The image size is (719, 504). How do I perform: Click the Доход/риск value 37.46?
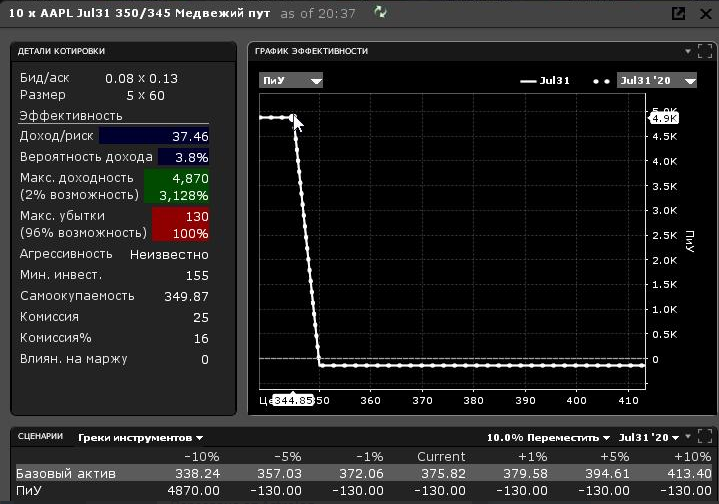click(x=190, y=136)
